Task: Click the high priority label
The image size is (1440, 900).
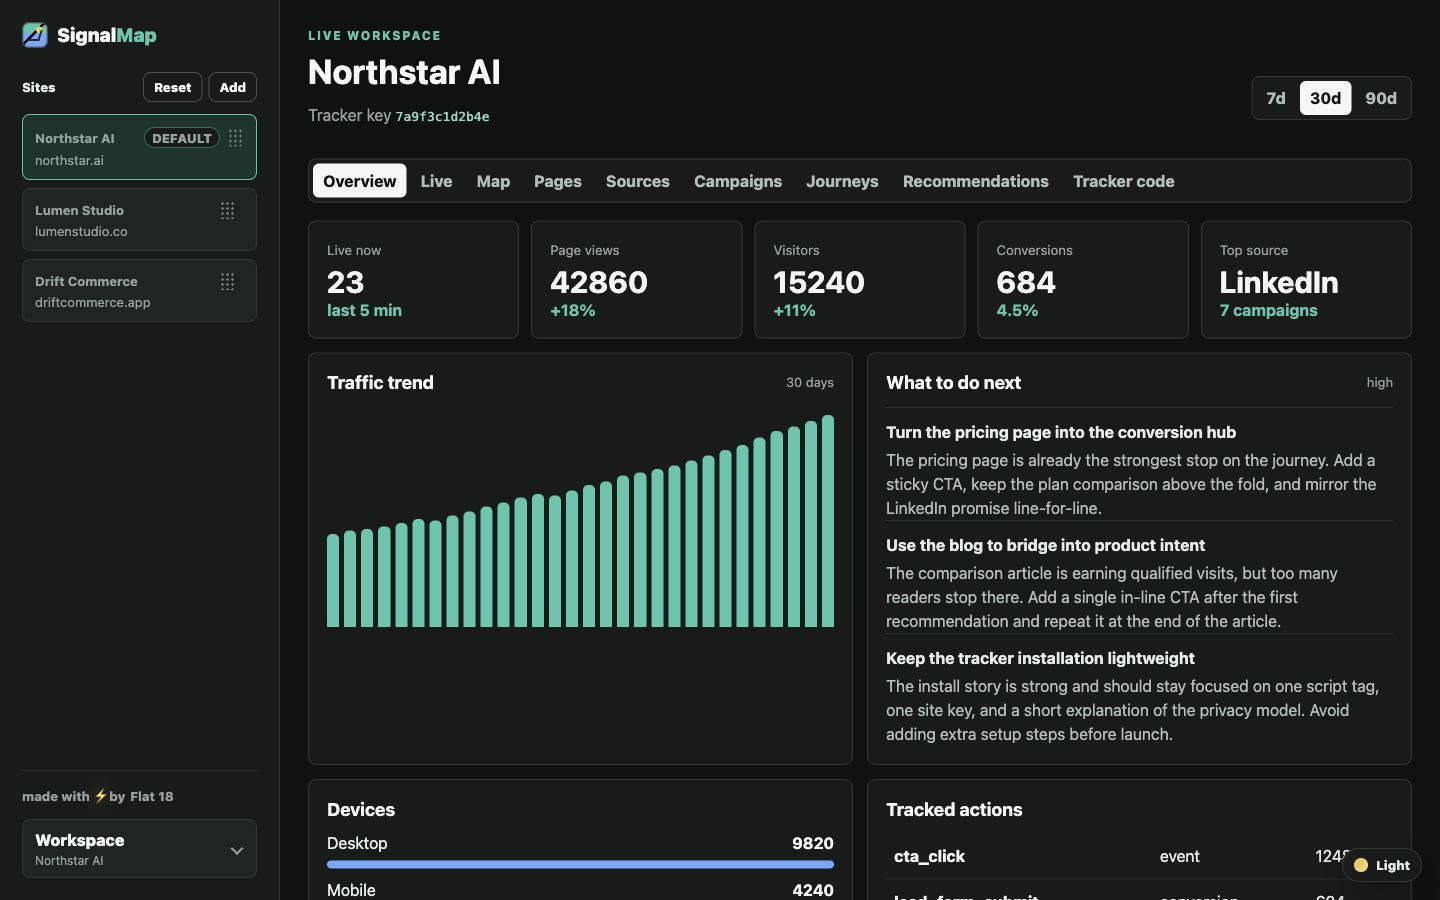Action: click(x=1380, y=382)
